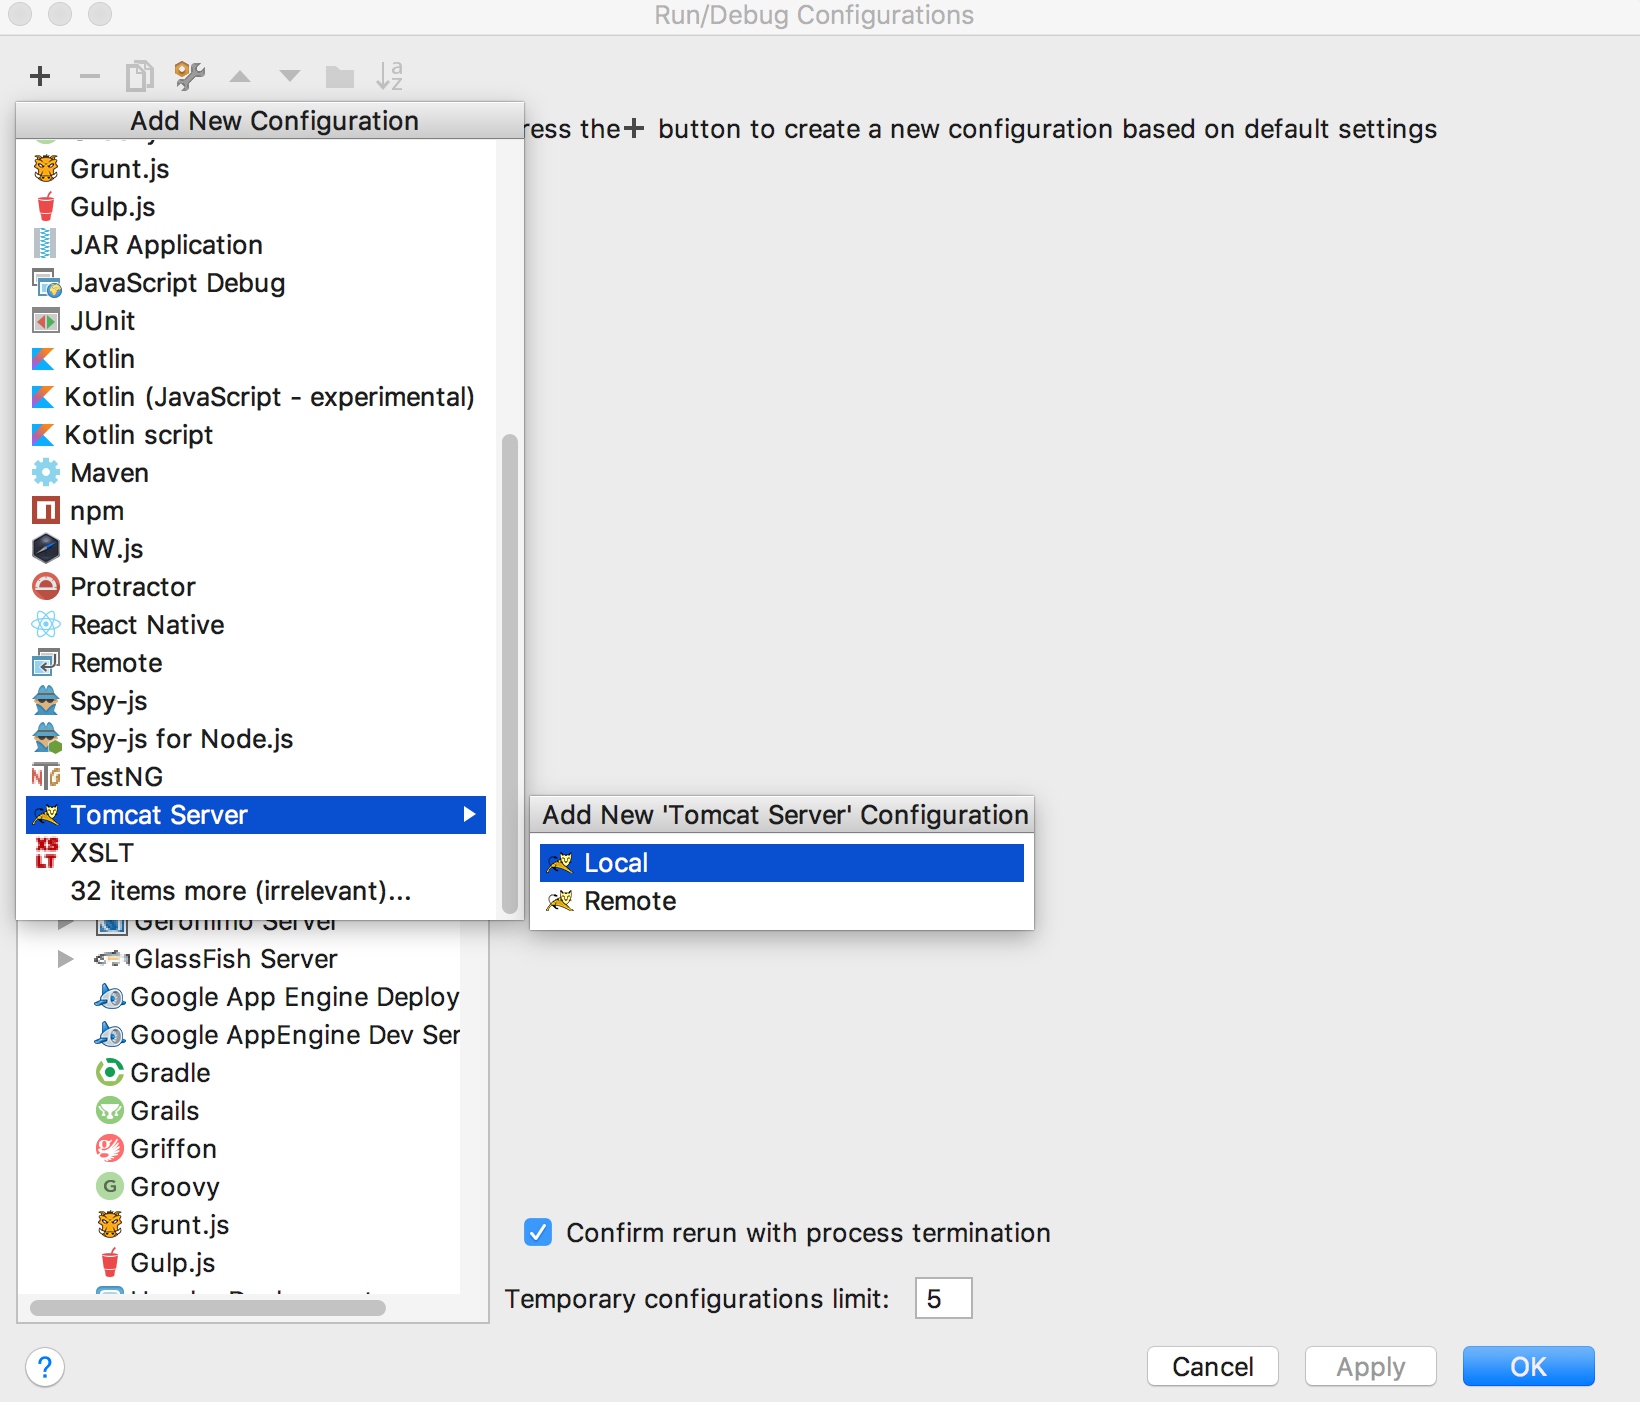Click the Maven gear icon
1640x1402 pixels.
[46, 473]
